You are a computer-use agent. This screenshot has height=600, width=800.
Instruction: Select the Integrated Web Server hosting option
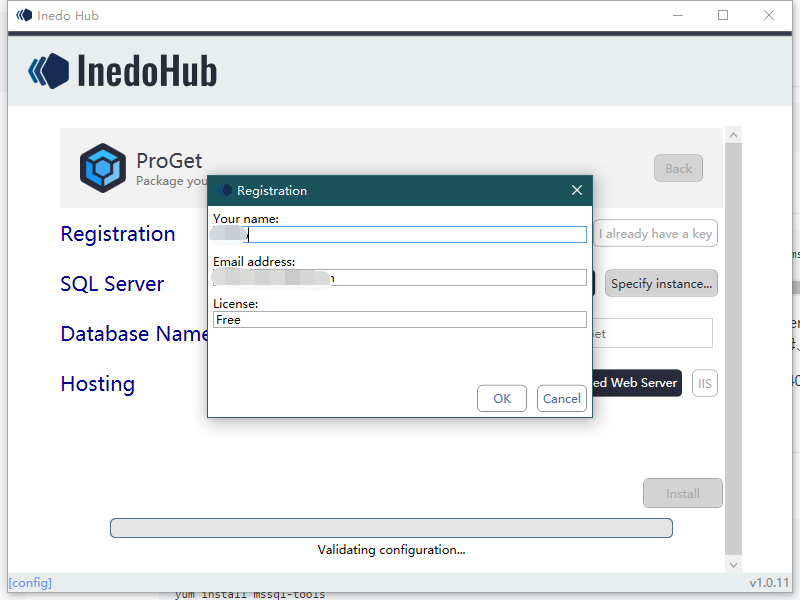point(636,383)
